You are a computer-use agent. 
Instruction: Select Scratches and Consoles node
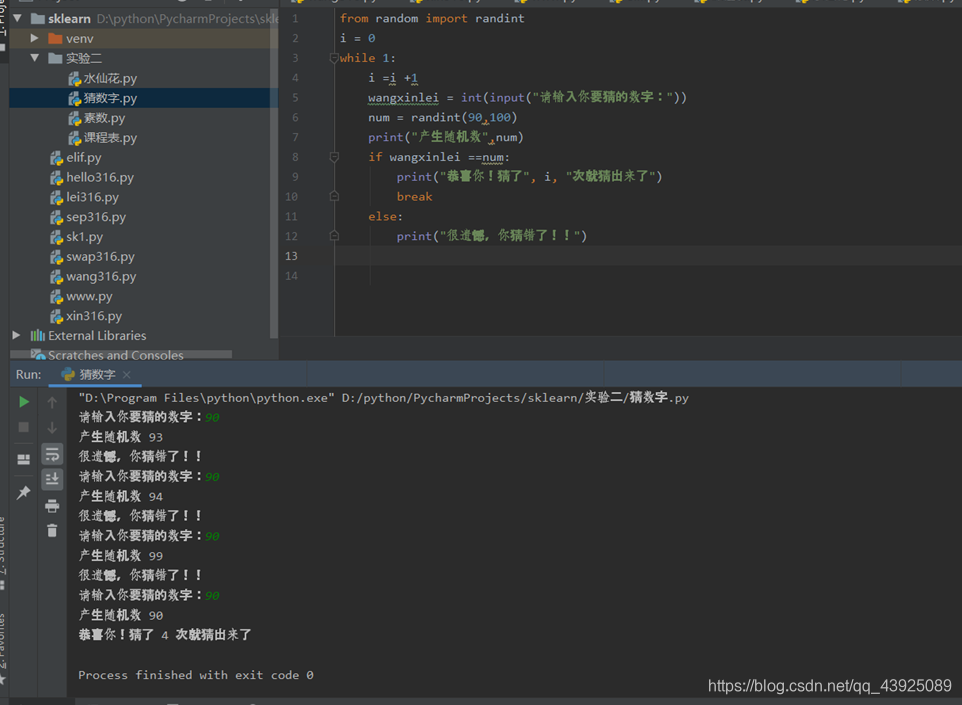click(x=115, y=355)
